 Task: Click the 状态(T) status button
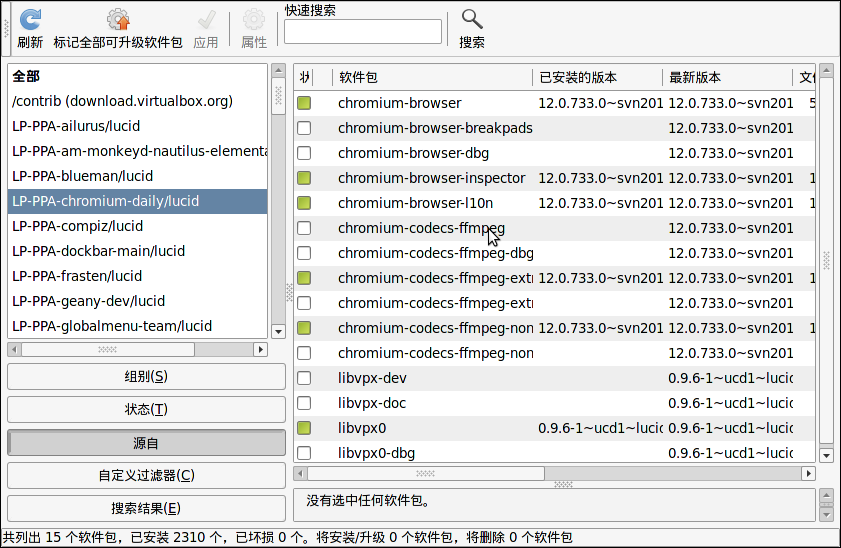pyautogui.click(x=146, y=410)
